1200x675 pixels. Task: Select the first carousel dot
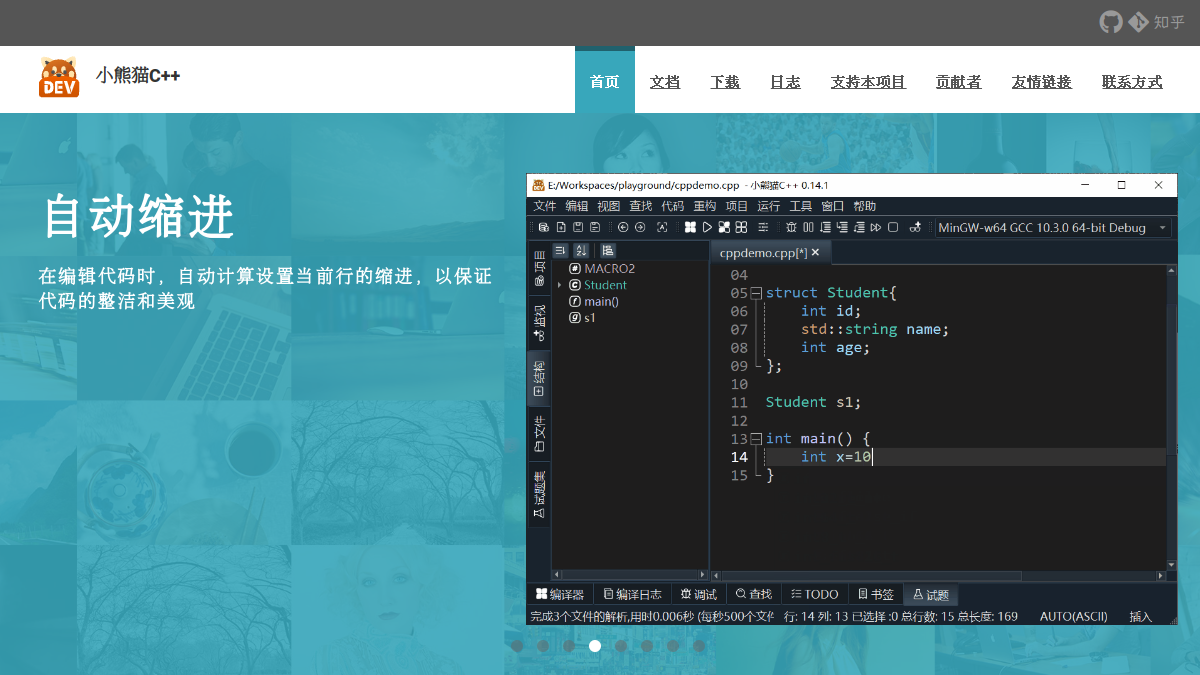point(517,646)
